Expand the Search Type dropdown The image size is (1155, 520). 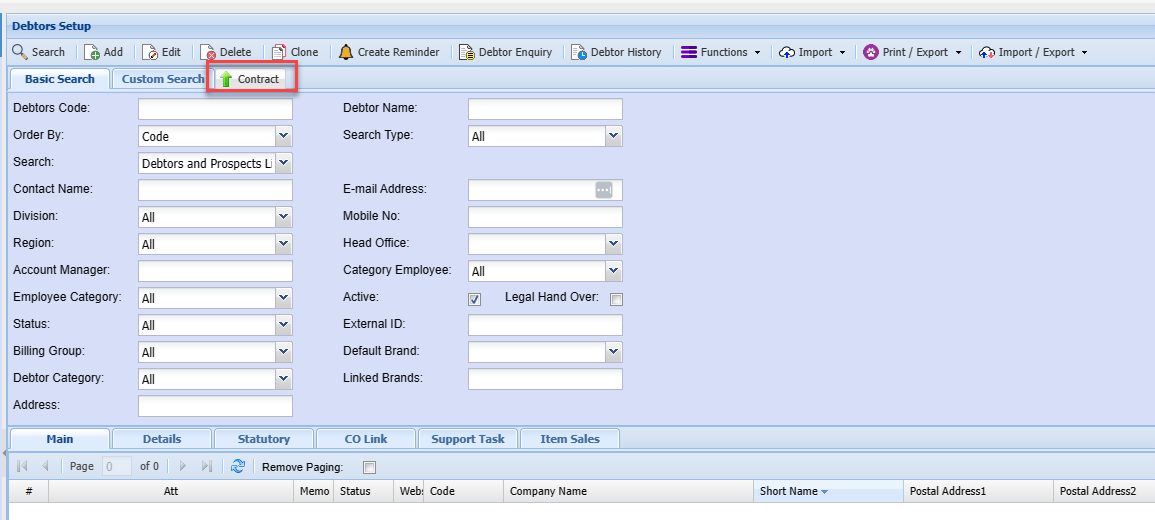(614, 136)
